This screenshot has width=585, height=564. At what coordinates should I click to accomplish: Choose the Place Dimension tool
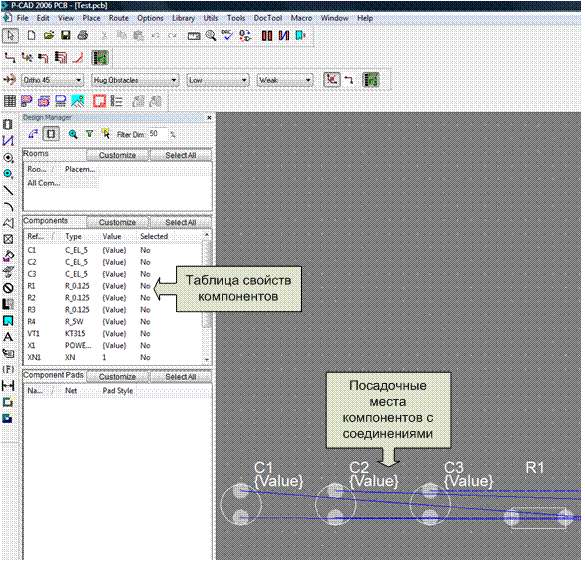(x=8, y=385)
